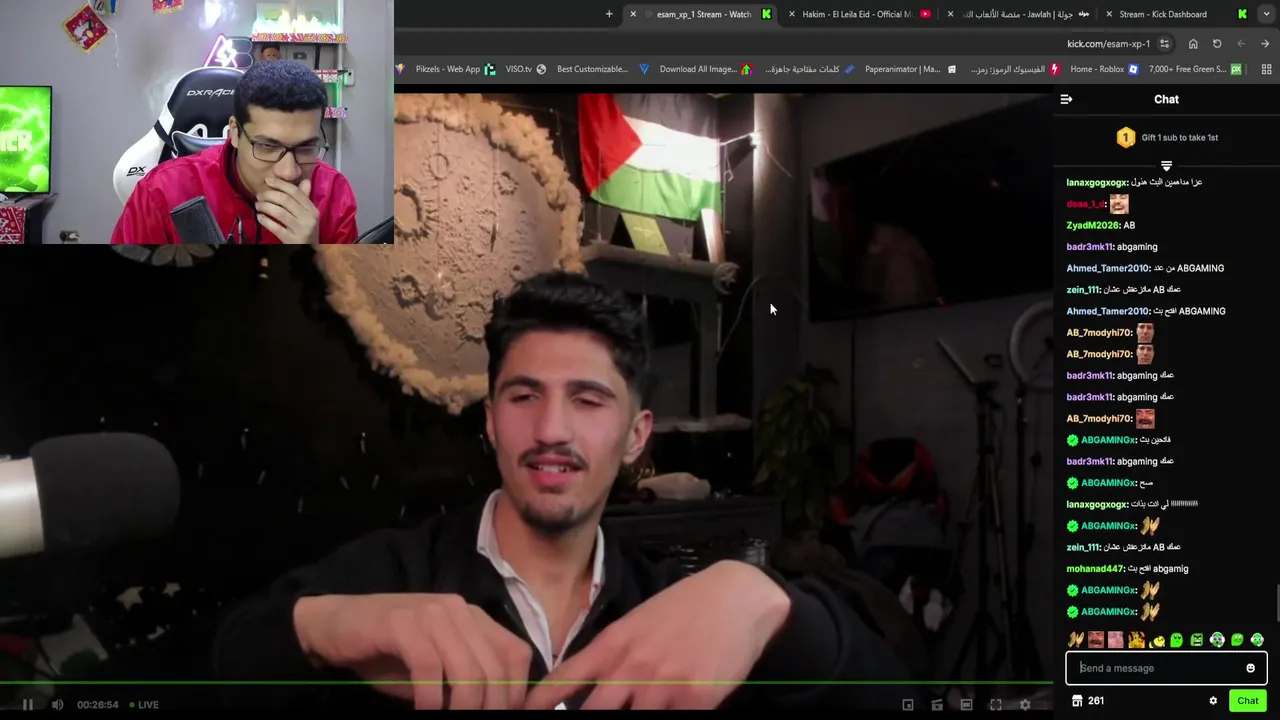Seek on the green stream progress bar

click(x=526, y=684)
